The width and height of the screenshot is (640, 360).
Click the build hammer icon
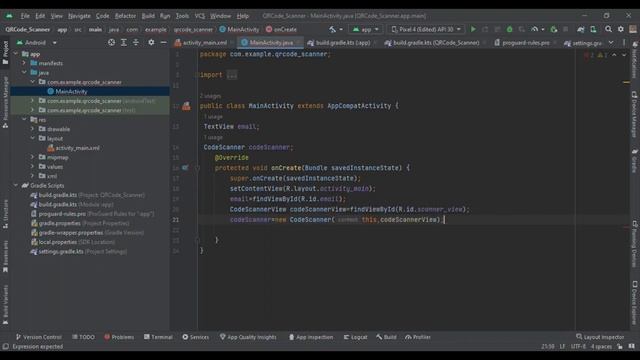[x=333, y=29]
